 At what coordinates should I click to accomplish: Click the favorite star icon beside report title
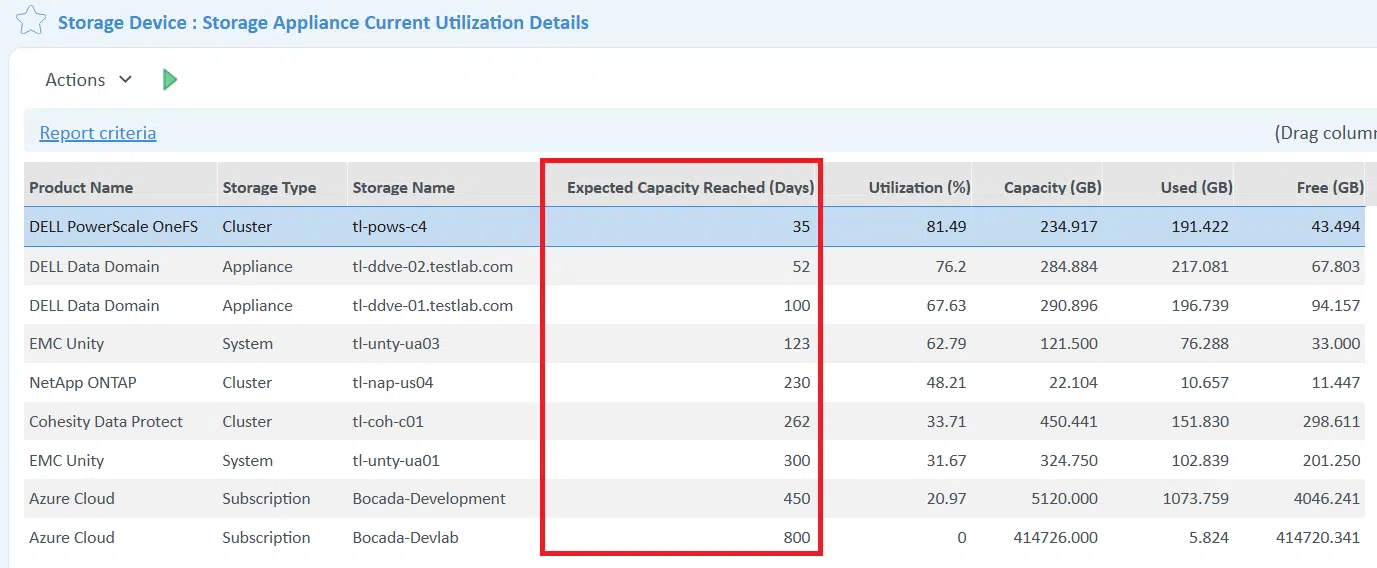tap(30, 20)
